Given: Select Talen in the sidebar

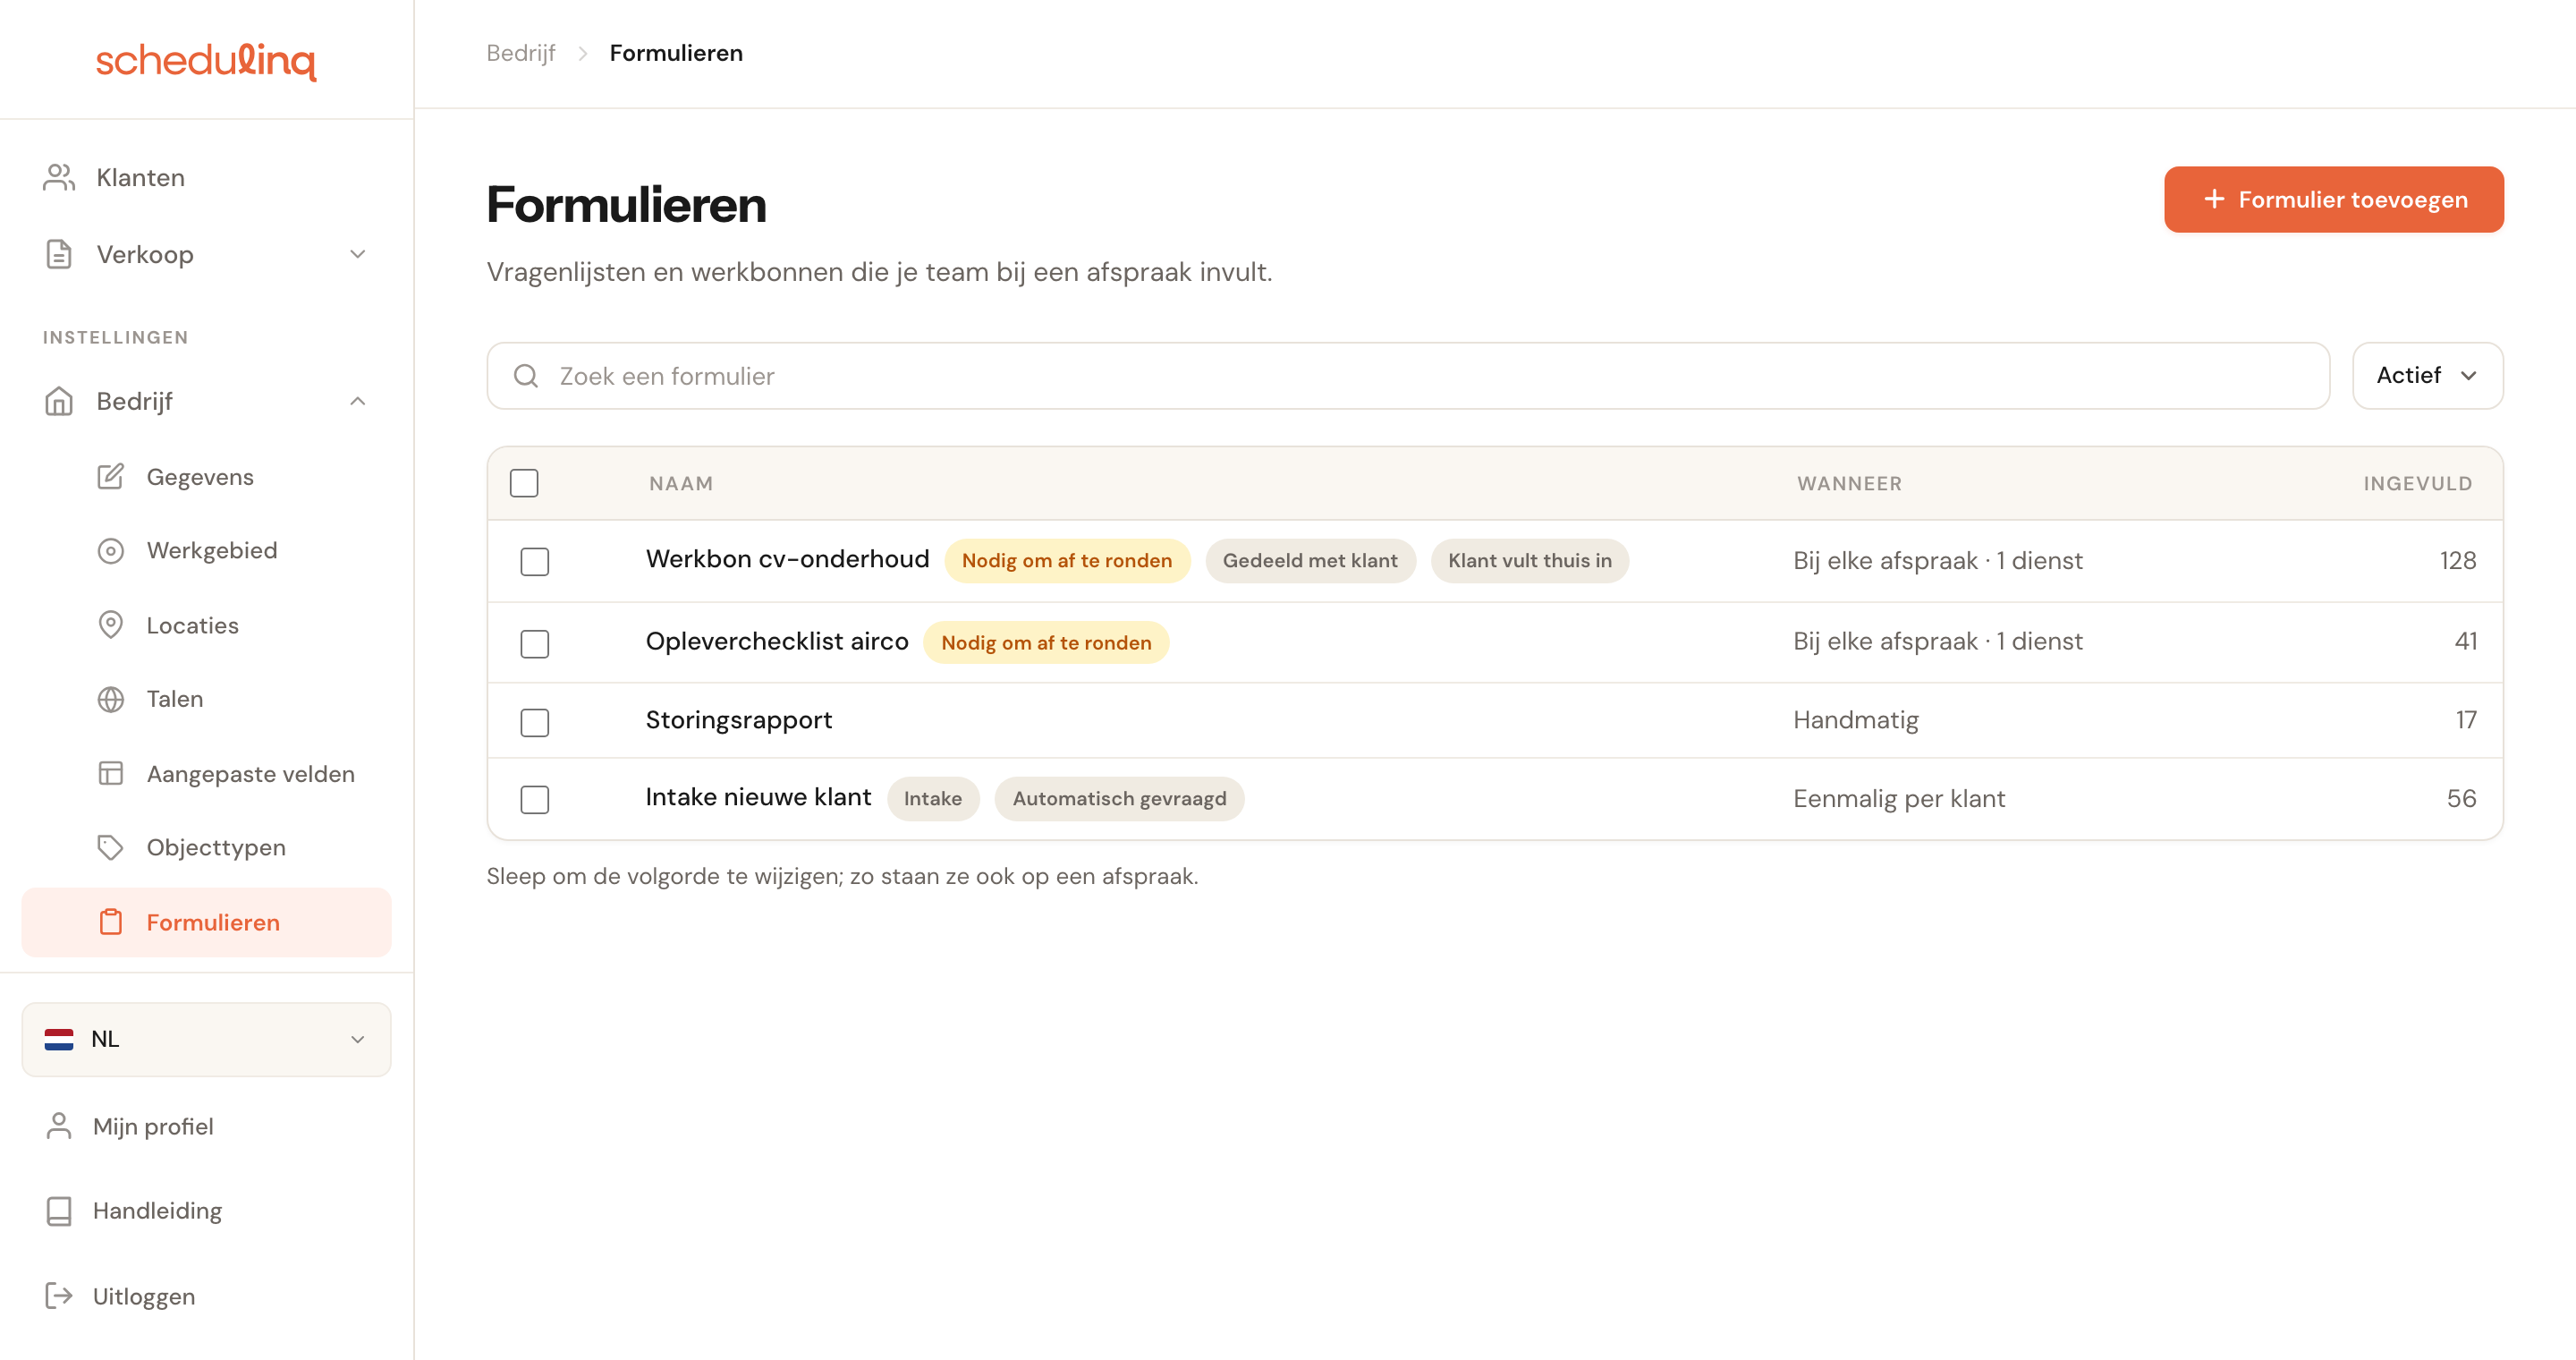Looking at the screenshot, I should coord(206,699).
